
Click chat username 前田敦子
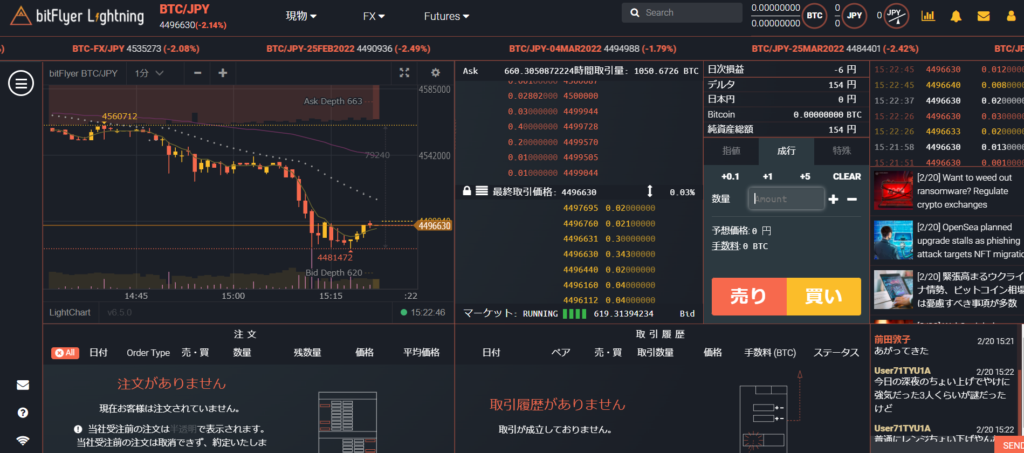892,339
